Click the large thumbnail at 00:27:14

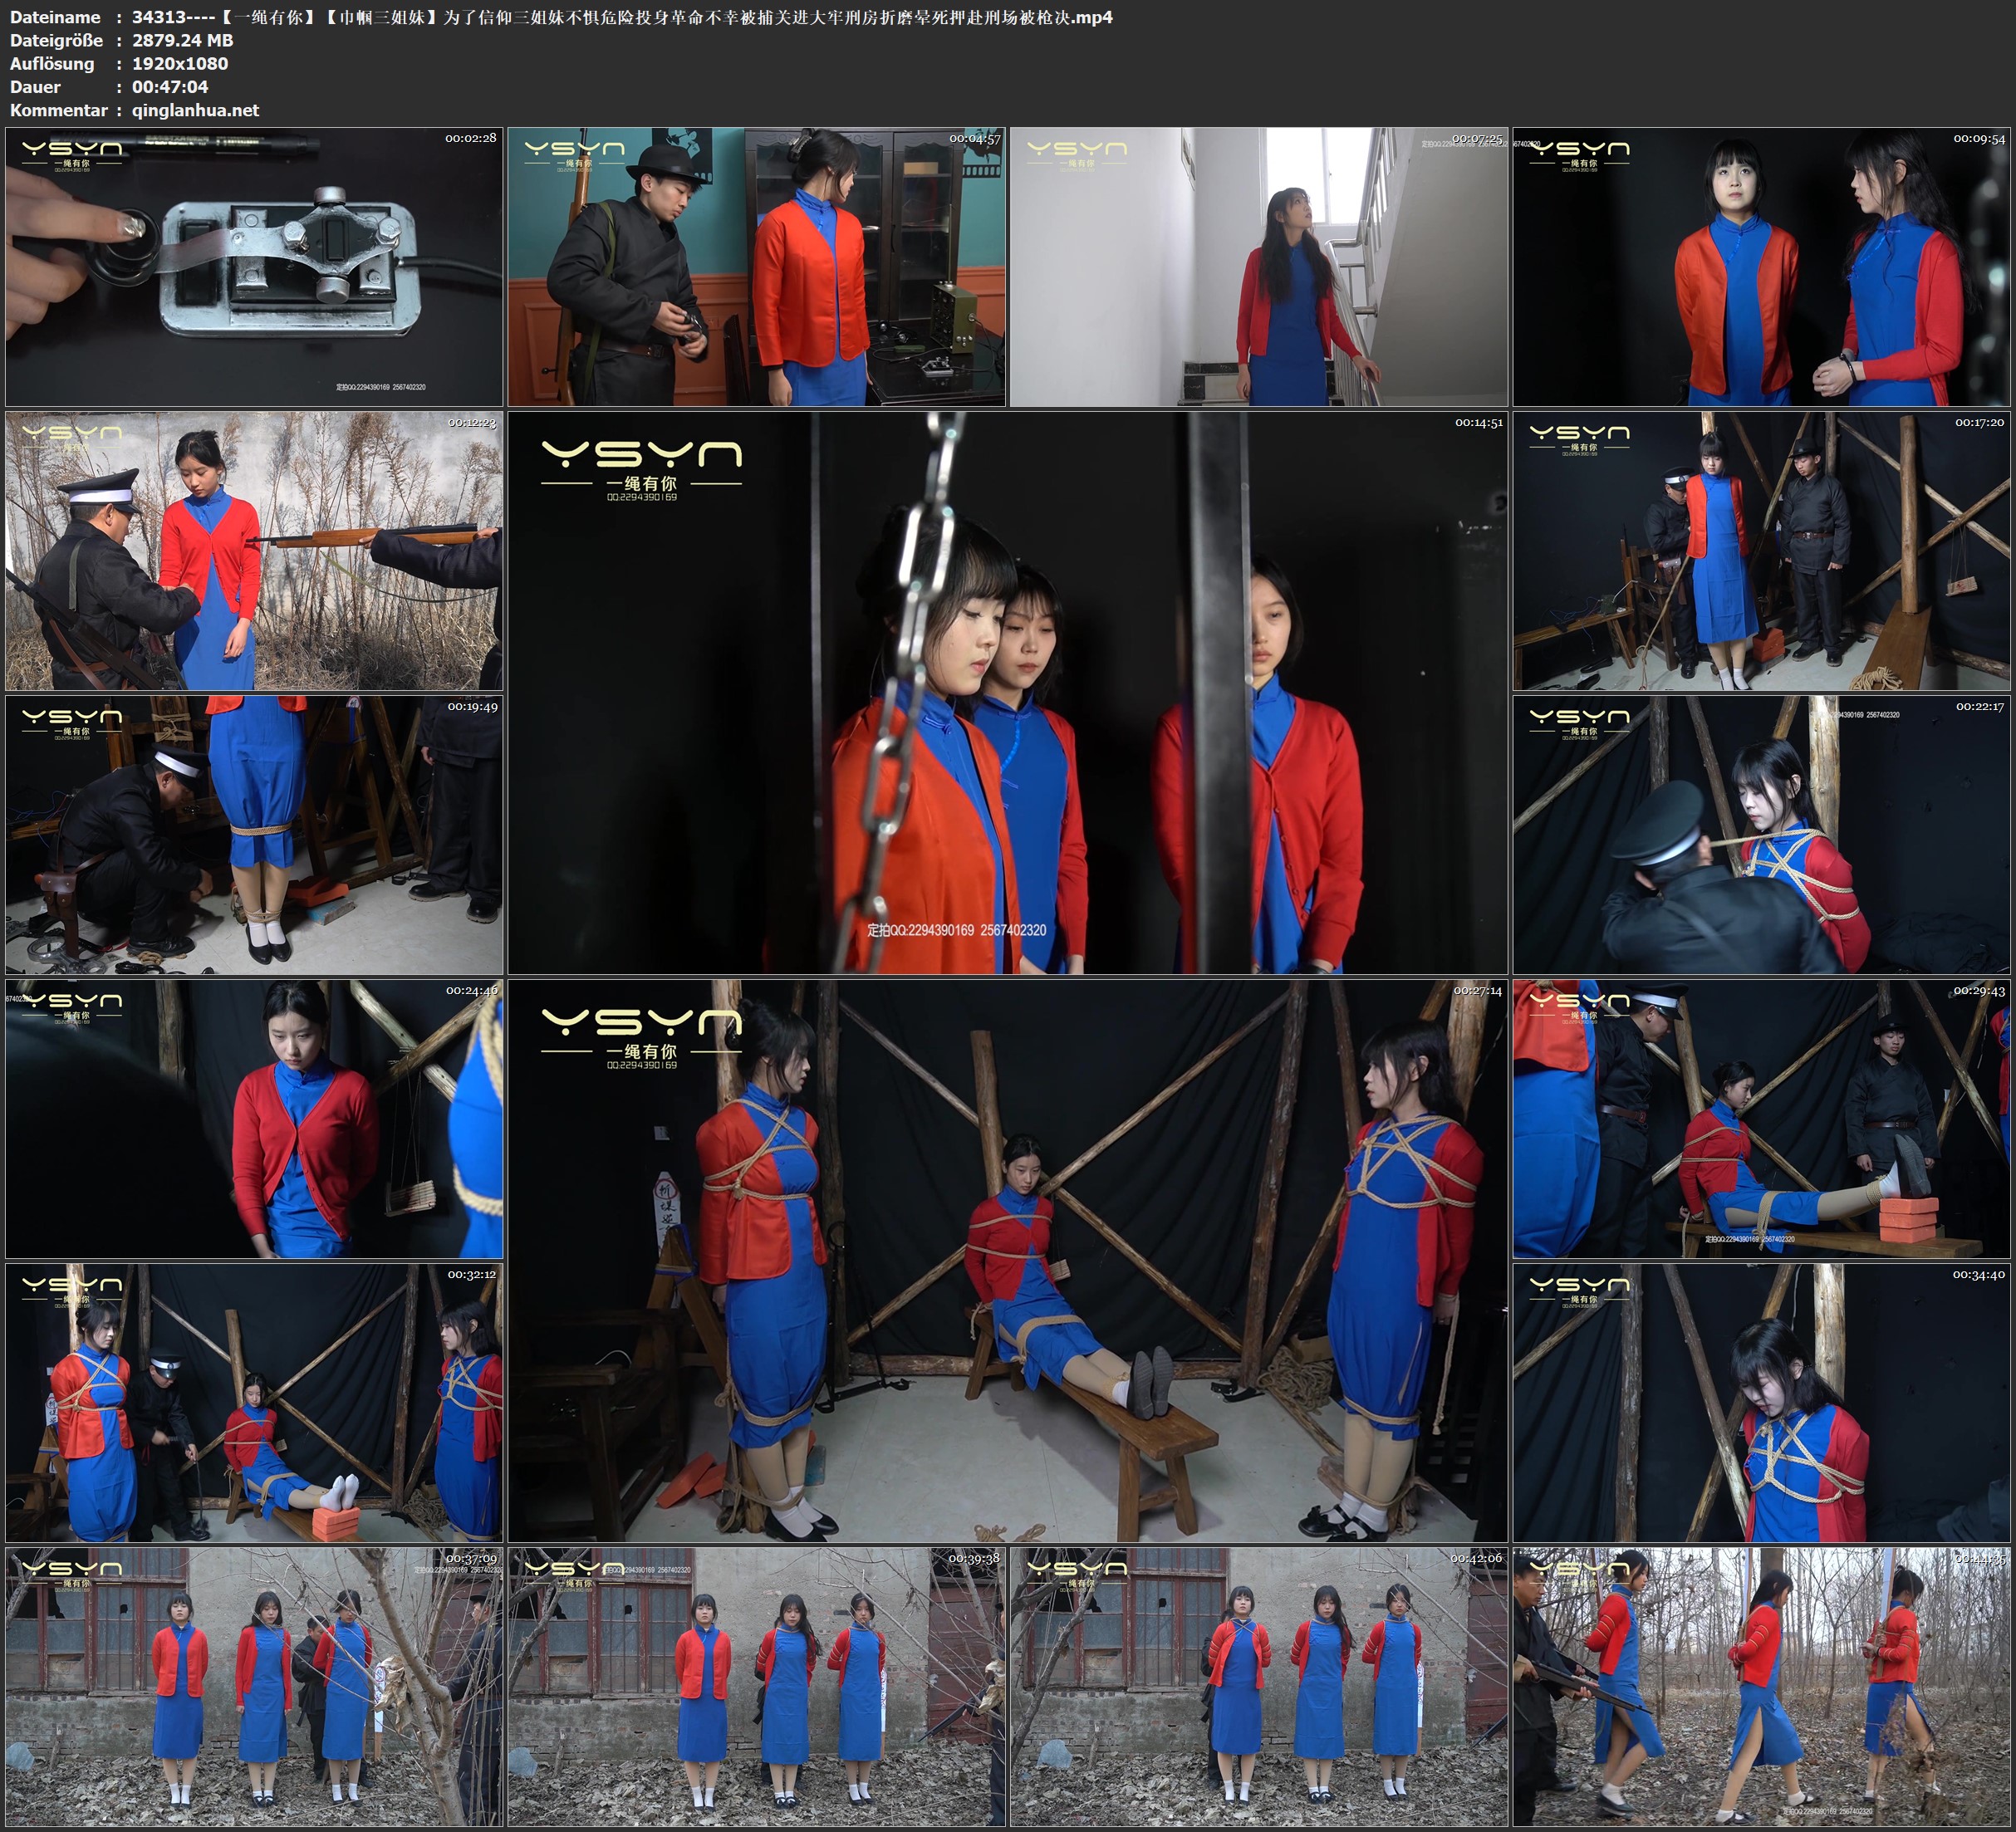click(x=1007, y=1260)
